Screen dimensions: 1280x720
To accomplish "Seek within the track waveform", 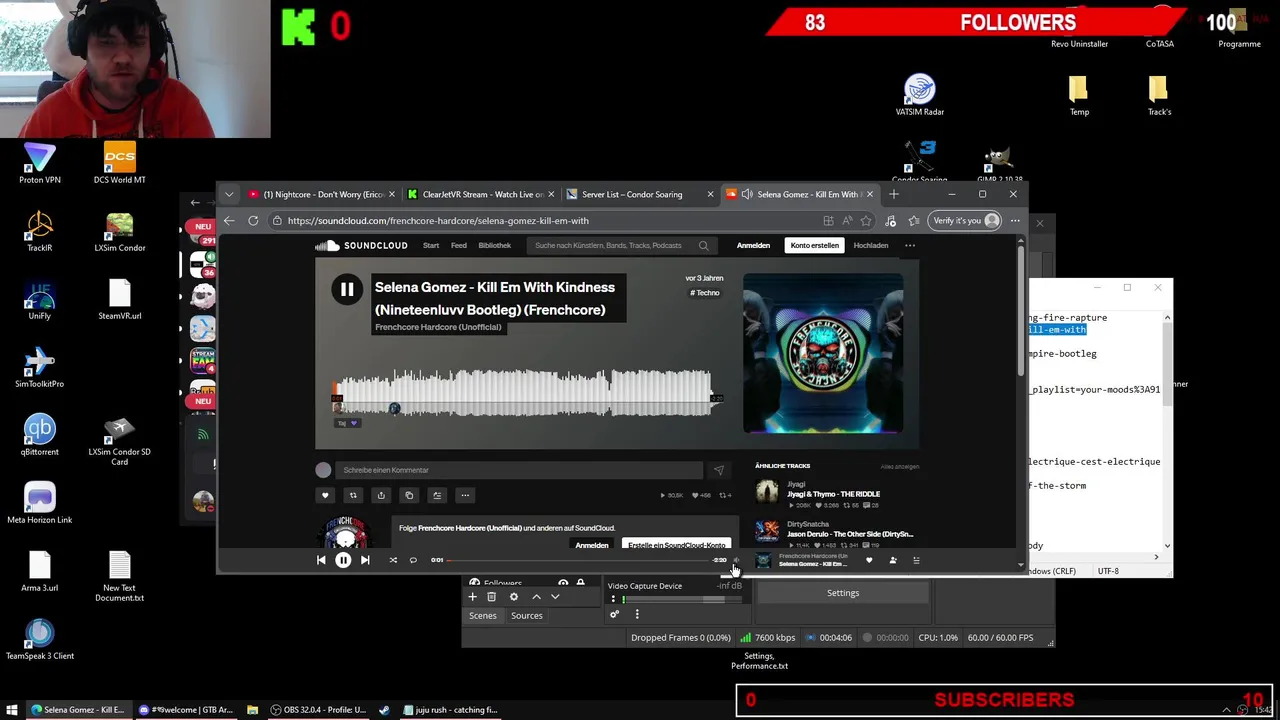I will [523, 392].
